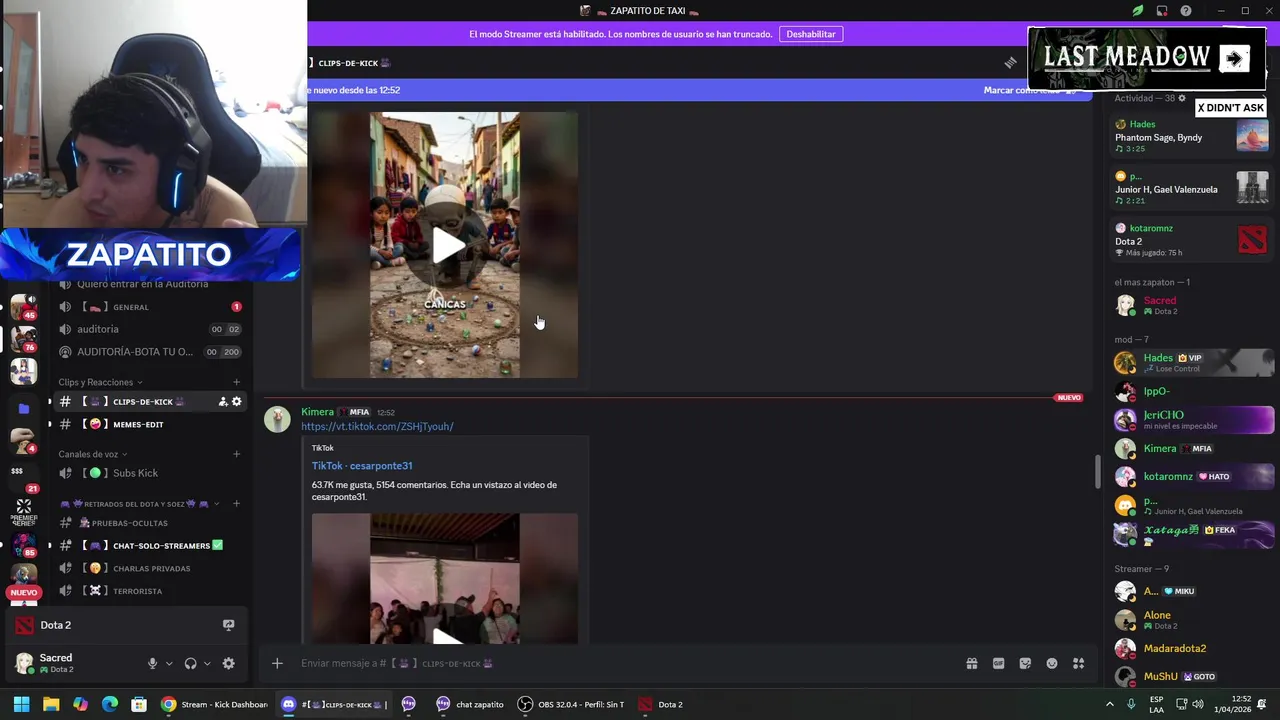Collapse the Clips y Reacciones category
The width and height of the screenshot is (1280, 720).
pos(100,382)
